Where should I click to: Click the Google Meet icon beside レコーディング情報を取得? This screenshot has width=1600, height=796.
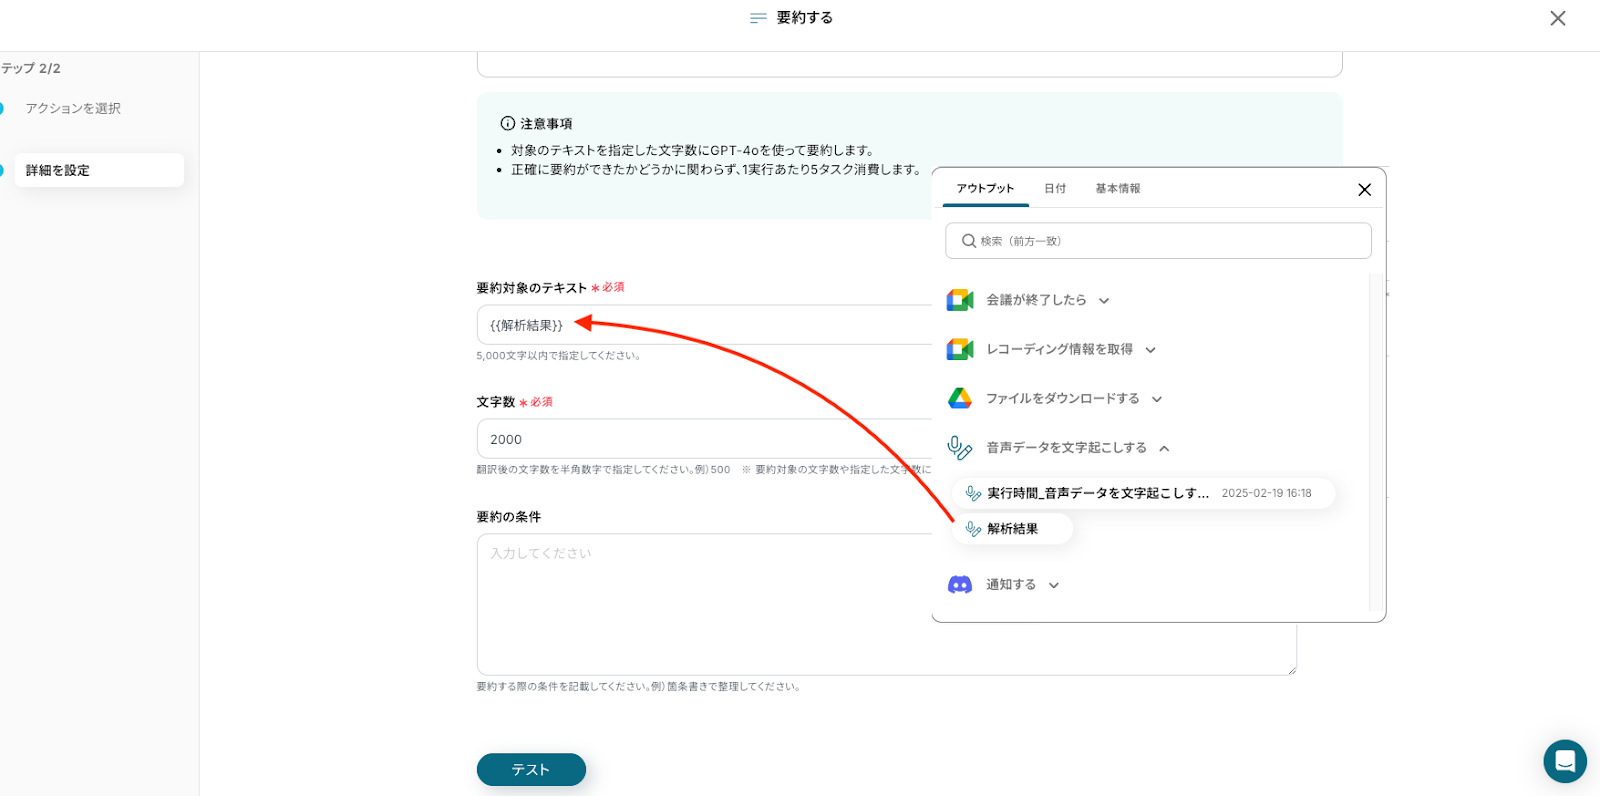click(960, 349)
